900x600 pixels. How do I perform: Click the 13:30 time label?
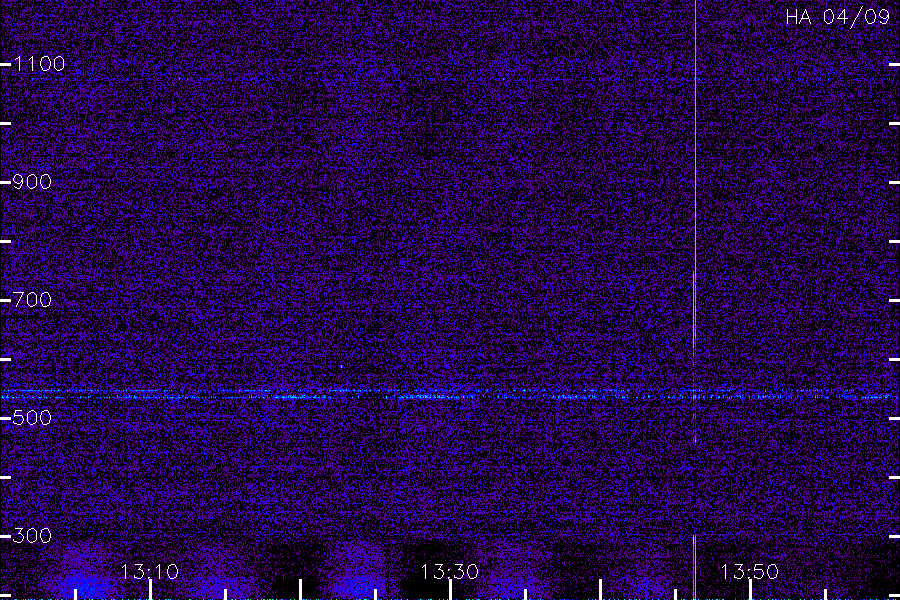coord(449,572)
